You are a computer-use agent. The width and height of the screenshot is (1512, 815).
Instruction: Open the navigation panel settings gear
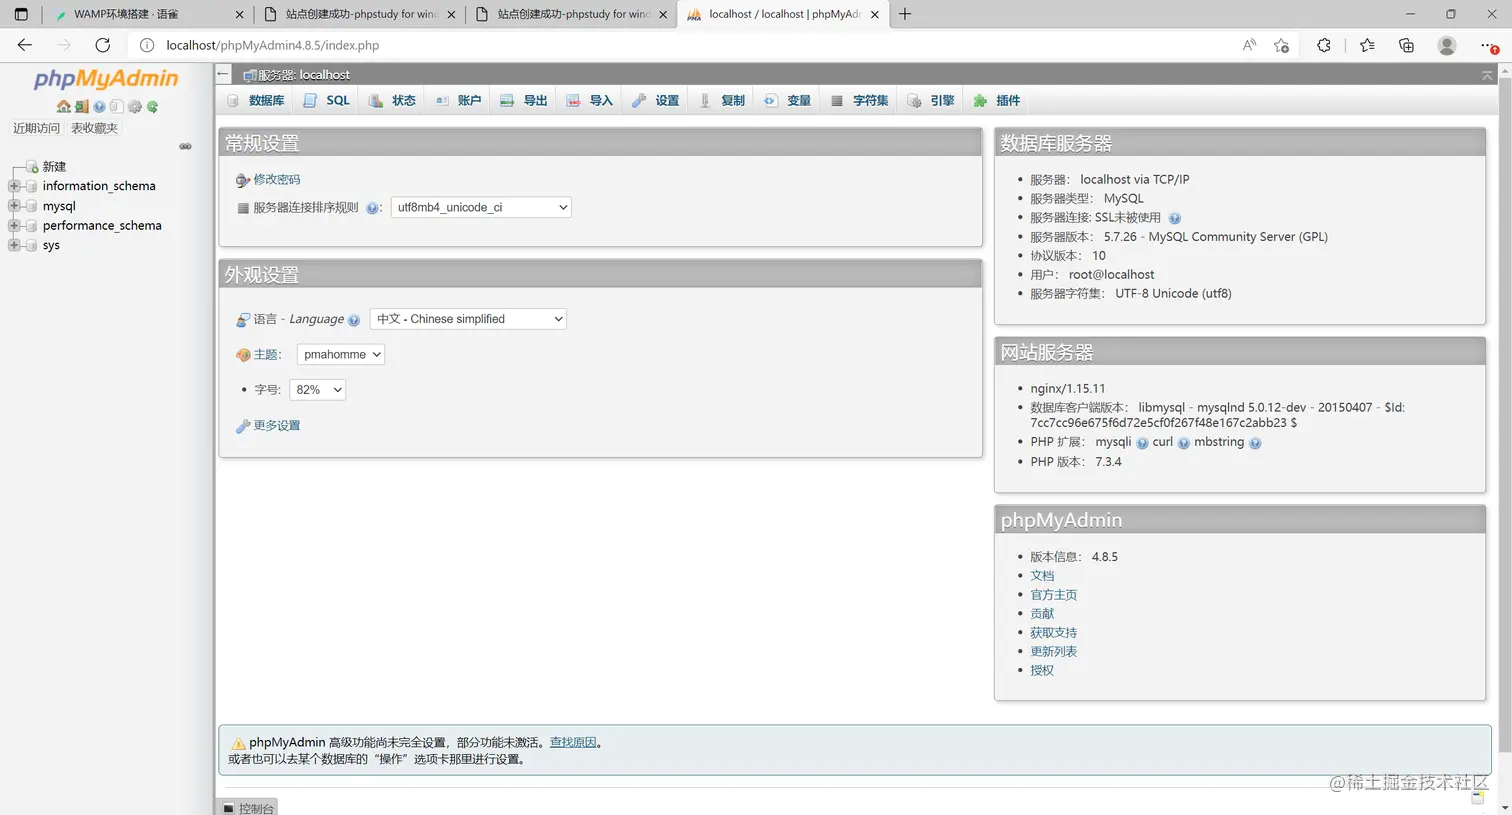coord(135,106)
